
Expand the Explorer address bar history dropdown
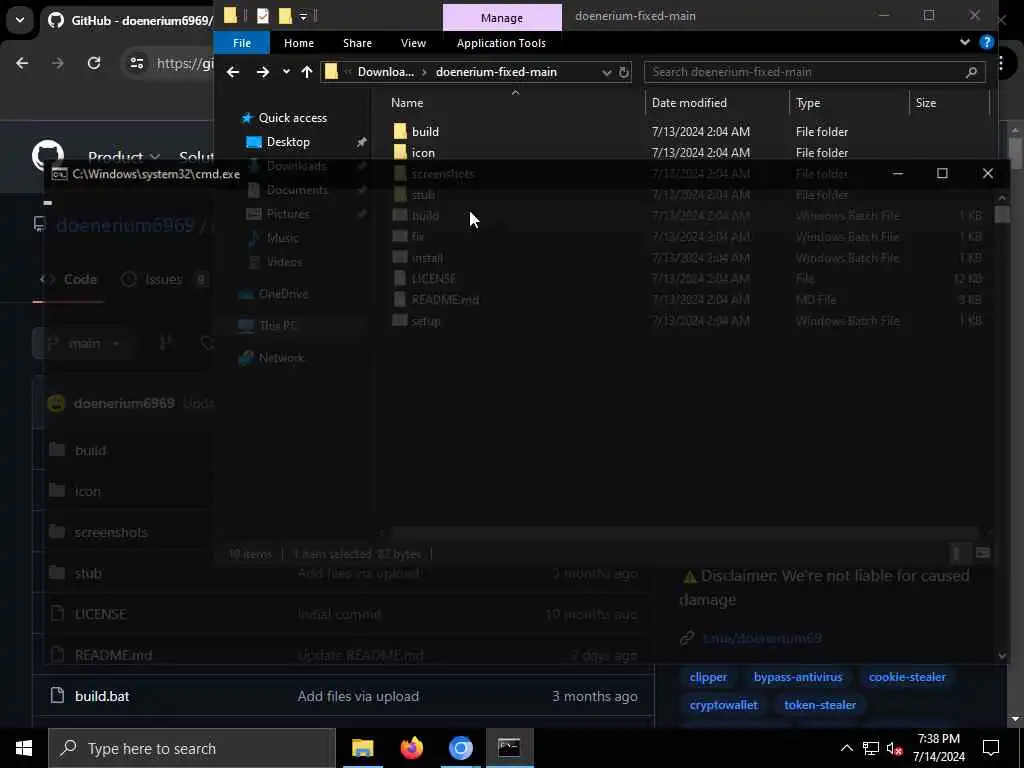[606, 72]
